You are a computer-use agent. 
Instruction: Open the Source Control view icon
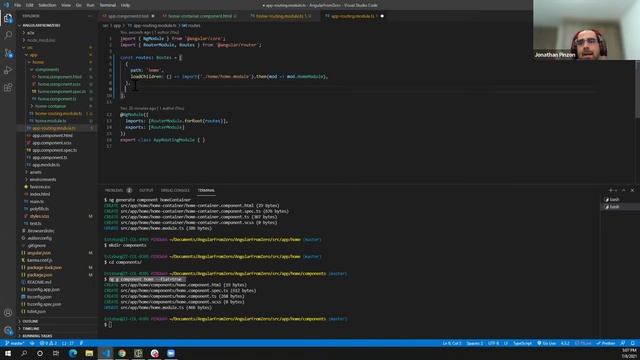[x=8, y=53]
